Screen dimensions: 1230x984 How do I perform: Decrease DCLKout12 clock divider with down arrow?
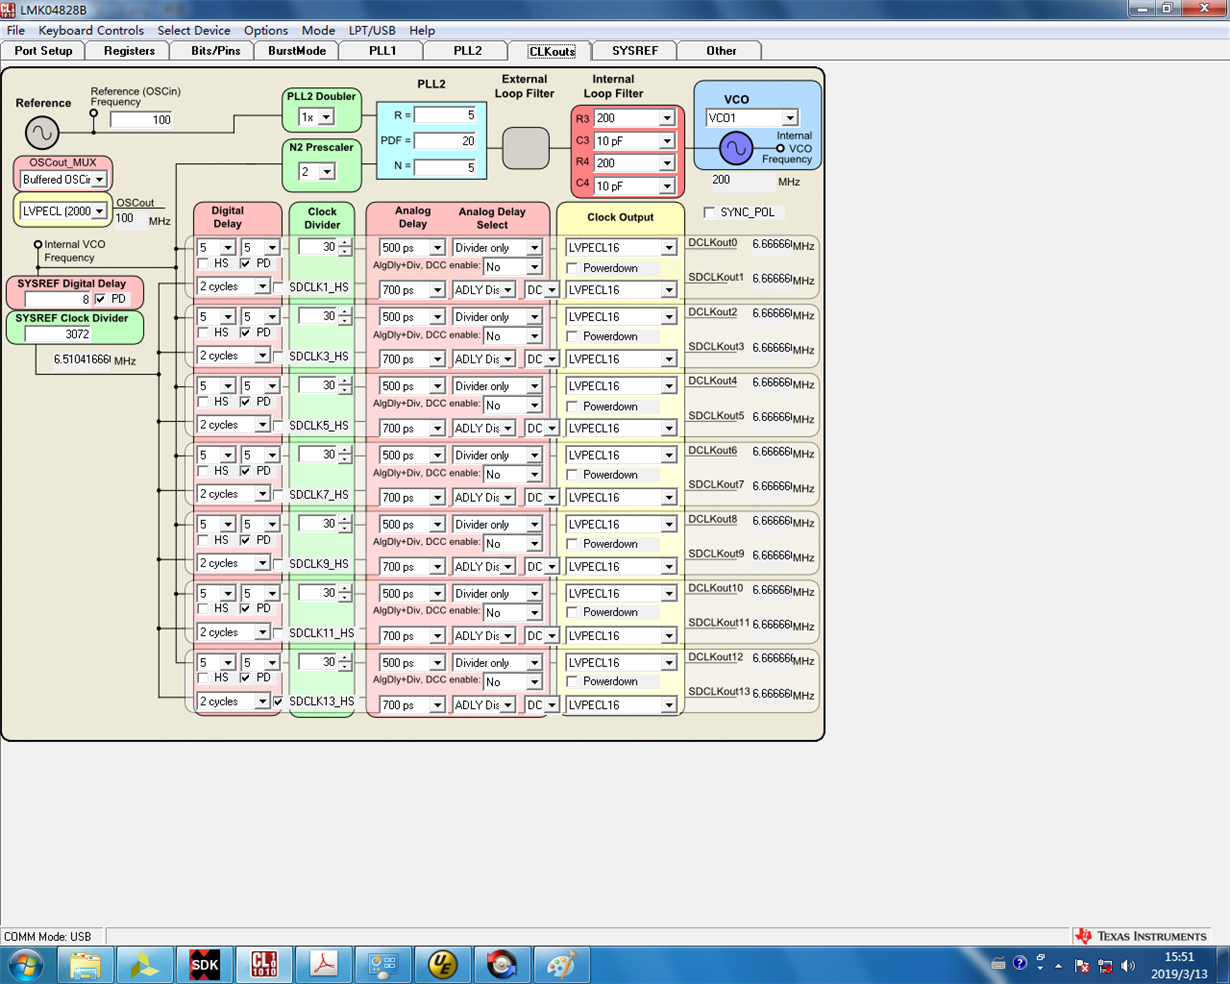[x=345, y=666]
